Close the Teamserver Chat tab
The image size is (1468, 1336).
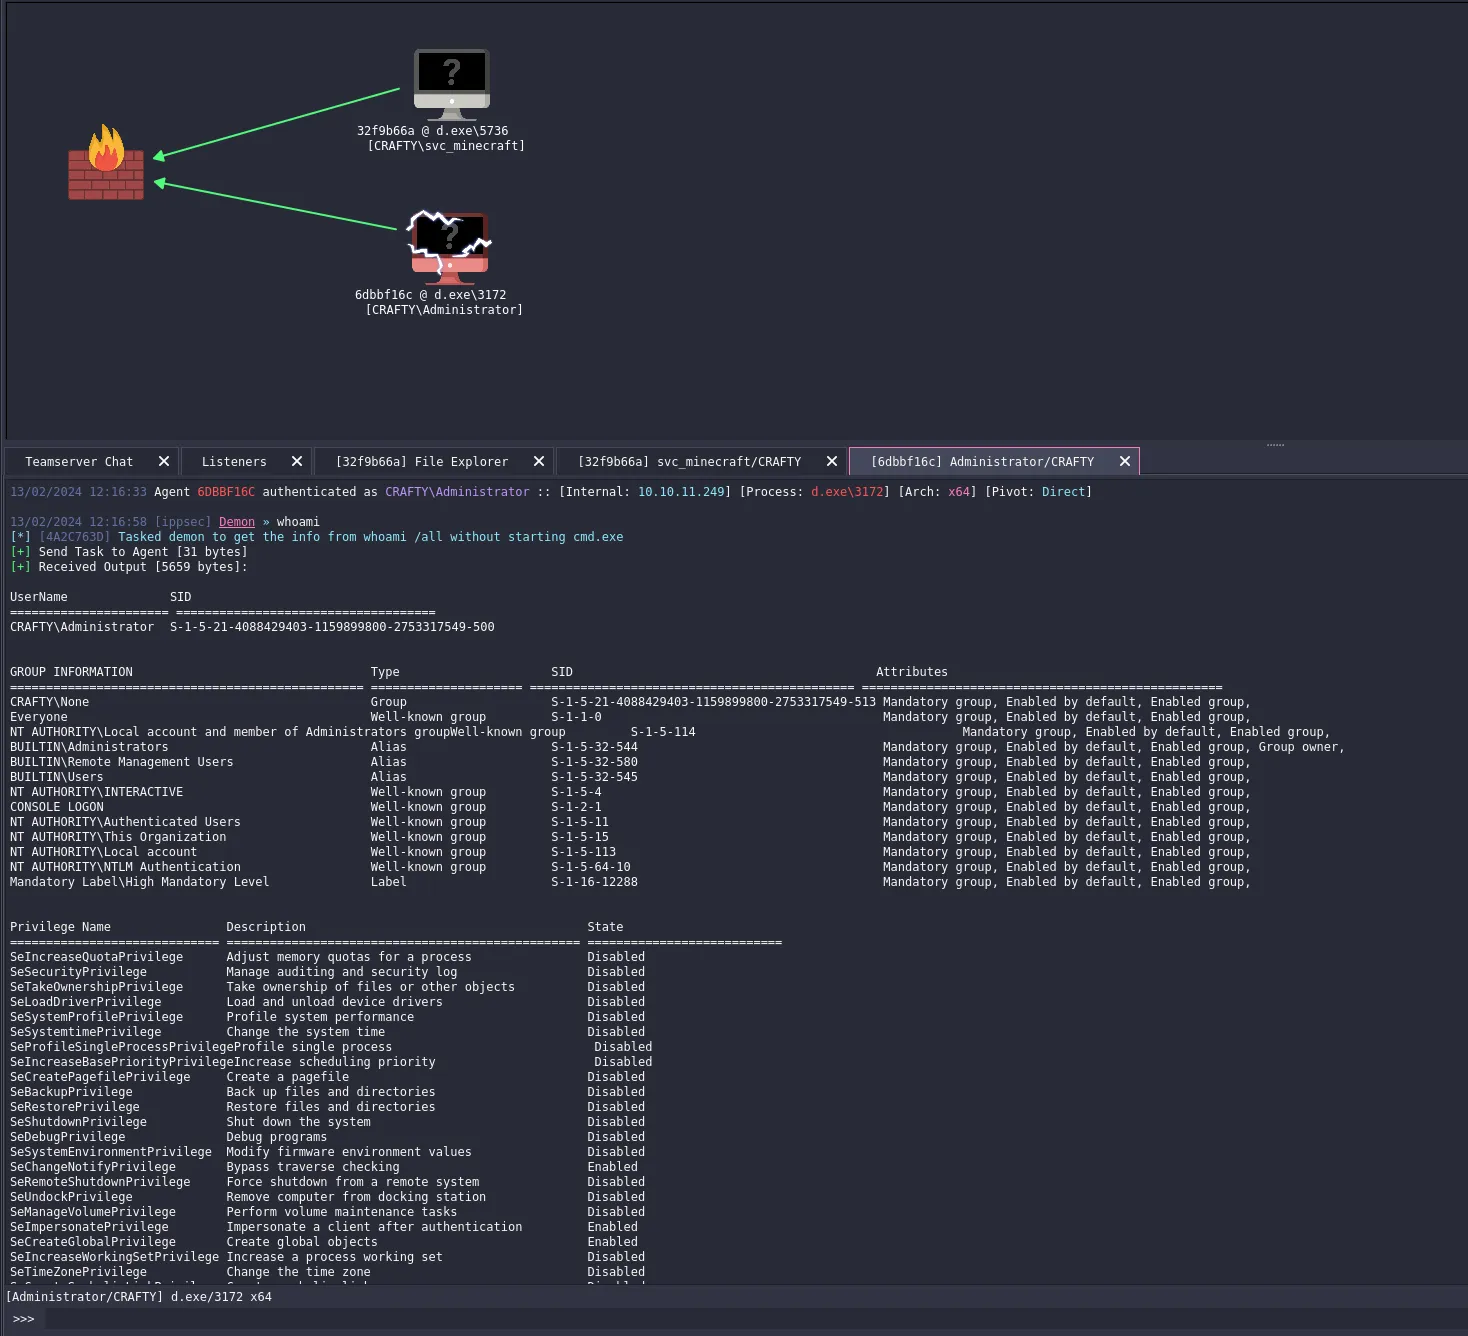tap(164, 461)
